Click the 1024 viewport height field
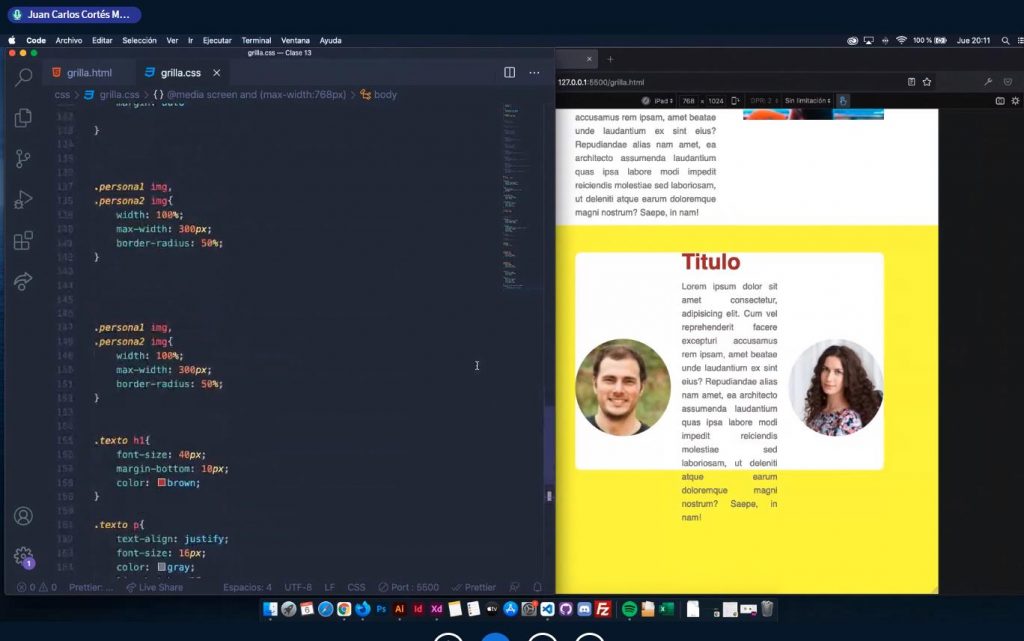Viewport: 1024px width, 641px height. pos(716,101)
